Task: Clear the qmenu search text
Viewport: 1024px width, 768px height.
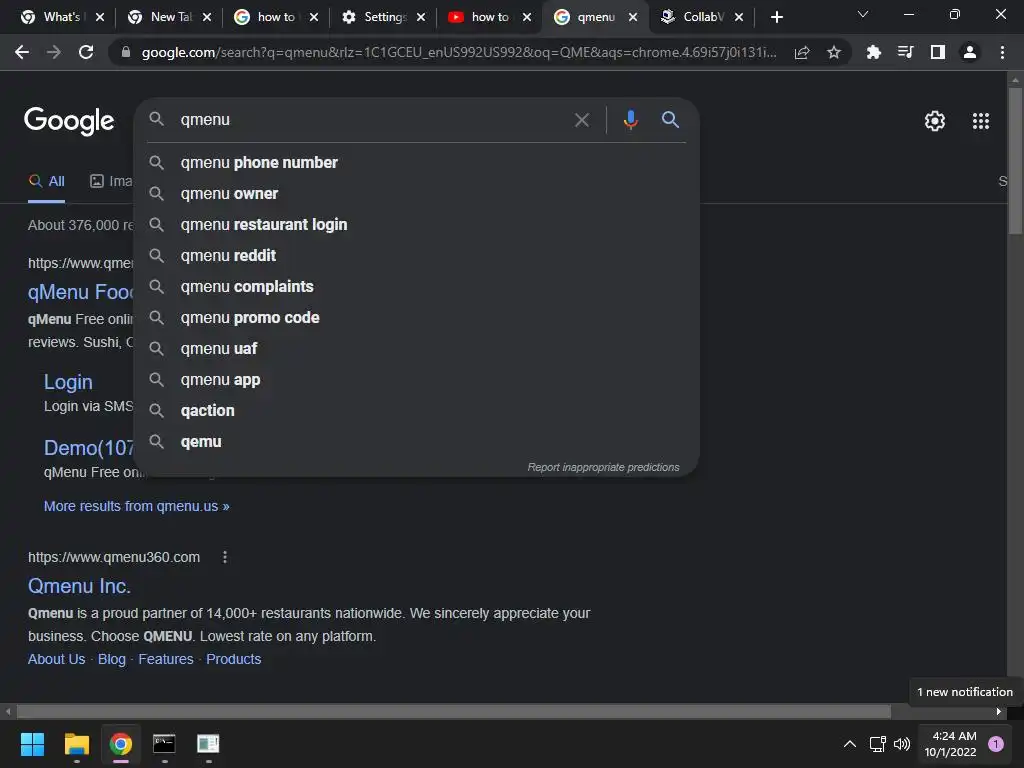Action: (x=581, y=120)
